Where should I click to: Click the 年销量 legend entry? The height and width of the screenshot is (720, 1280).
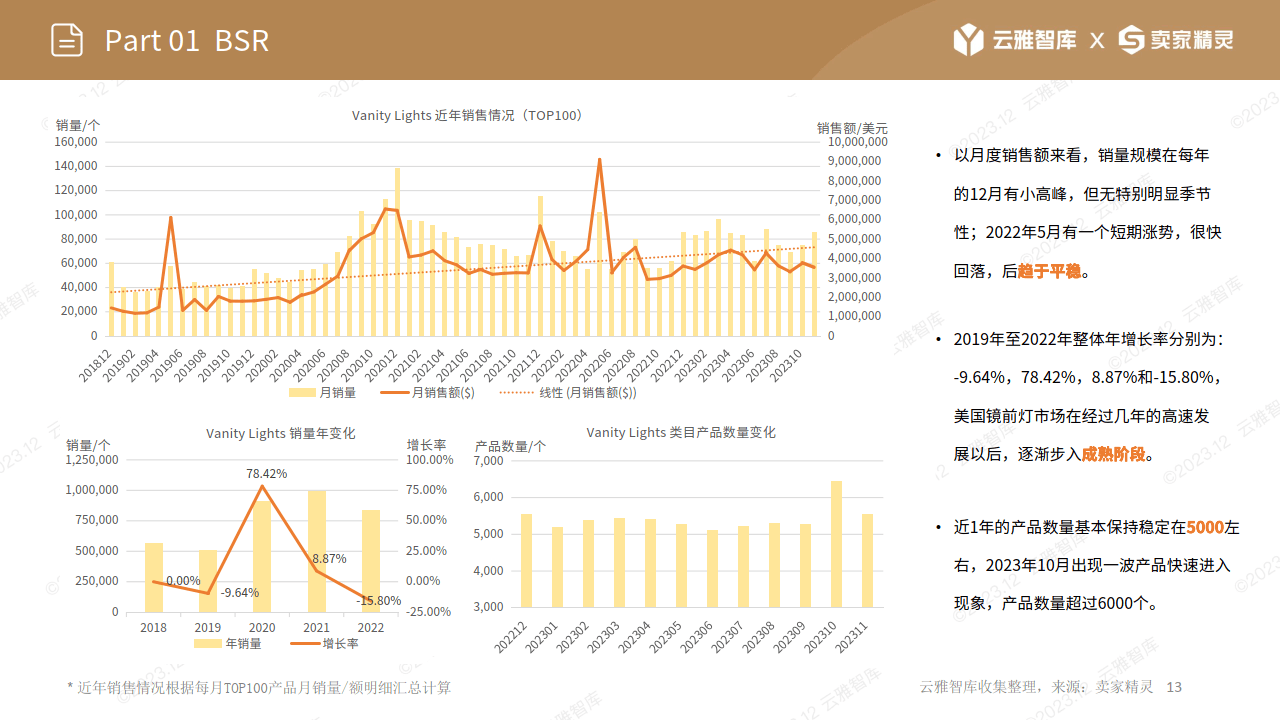[228, 644]
